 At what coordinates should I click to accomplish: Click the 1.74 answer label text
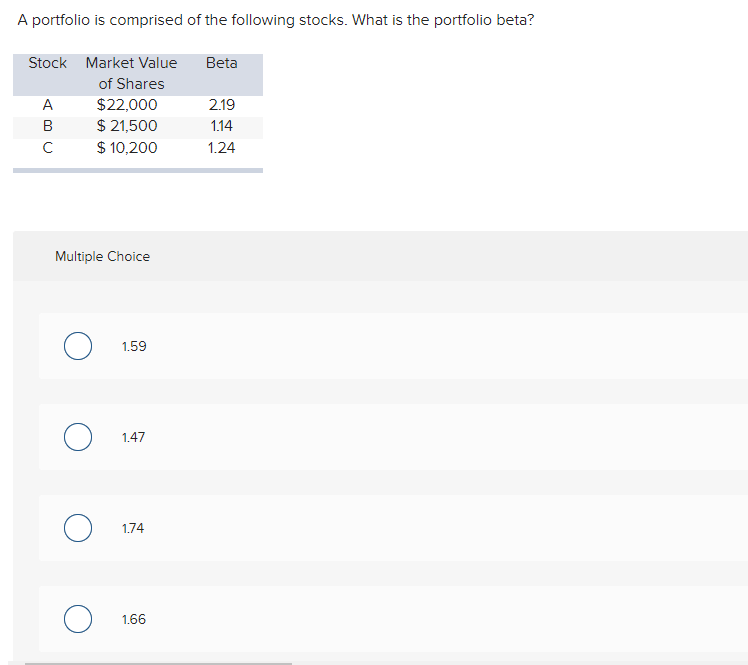(x=133, y=529)
